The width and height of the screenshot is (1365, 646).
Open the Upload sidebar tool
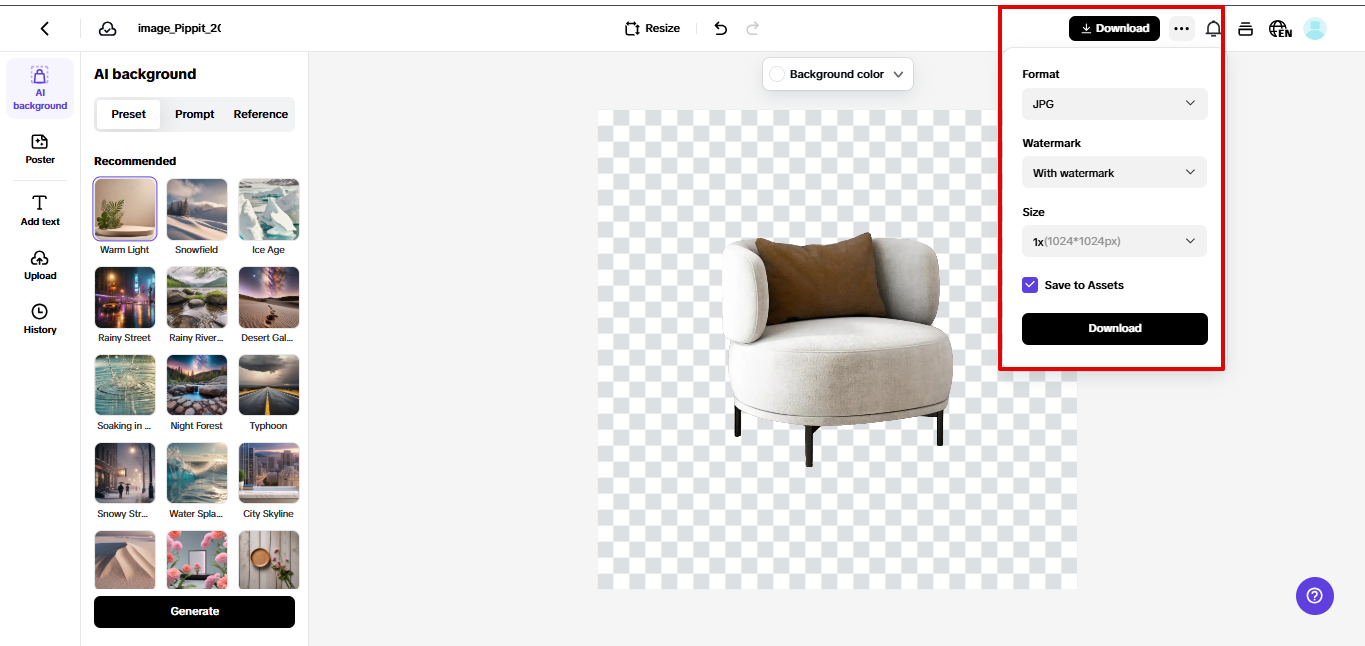pyautogui.click(x=40, y=265)
